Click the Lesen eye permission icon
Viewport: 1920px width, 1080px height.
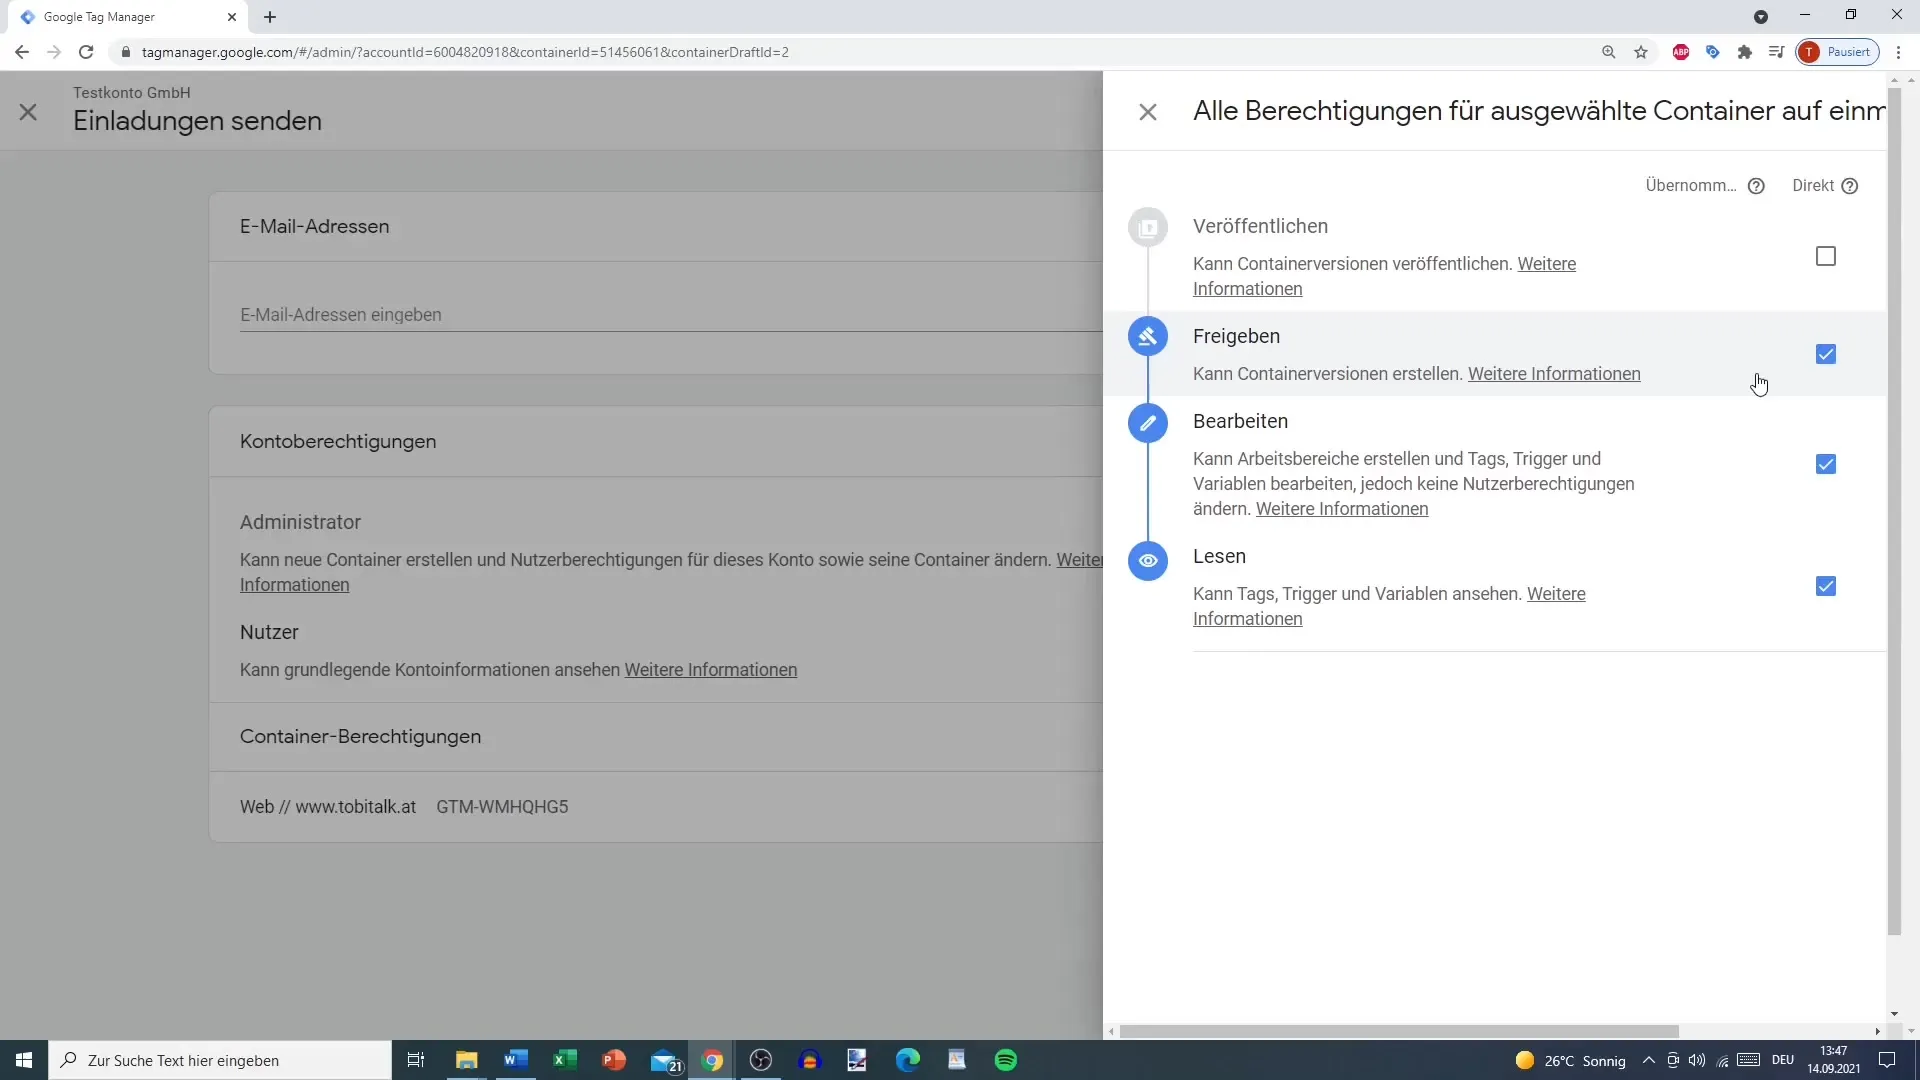[x=1148, y=560]
